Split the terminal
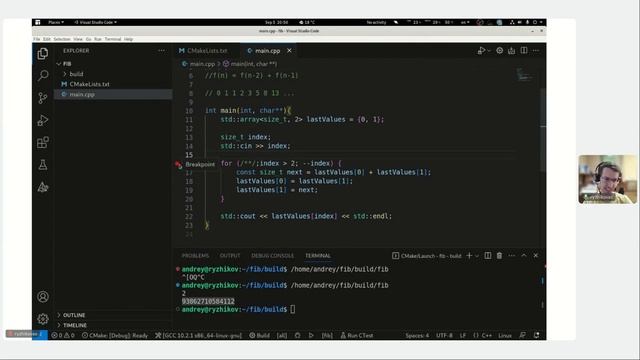Viewport: 640px width, 360px height. (x=488, y=256)
